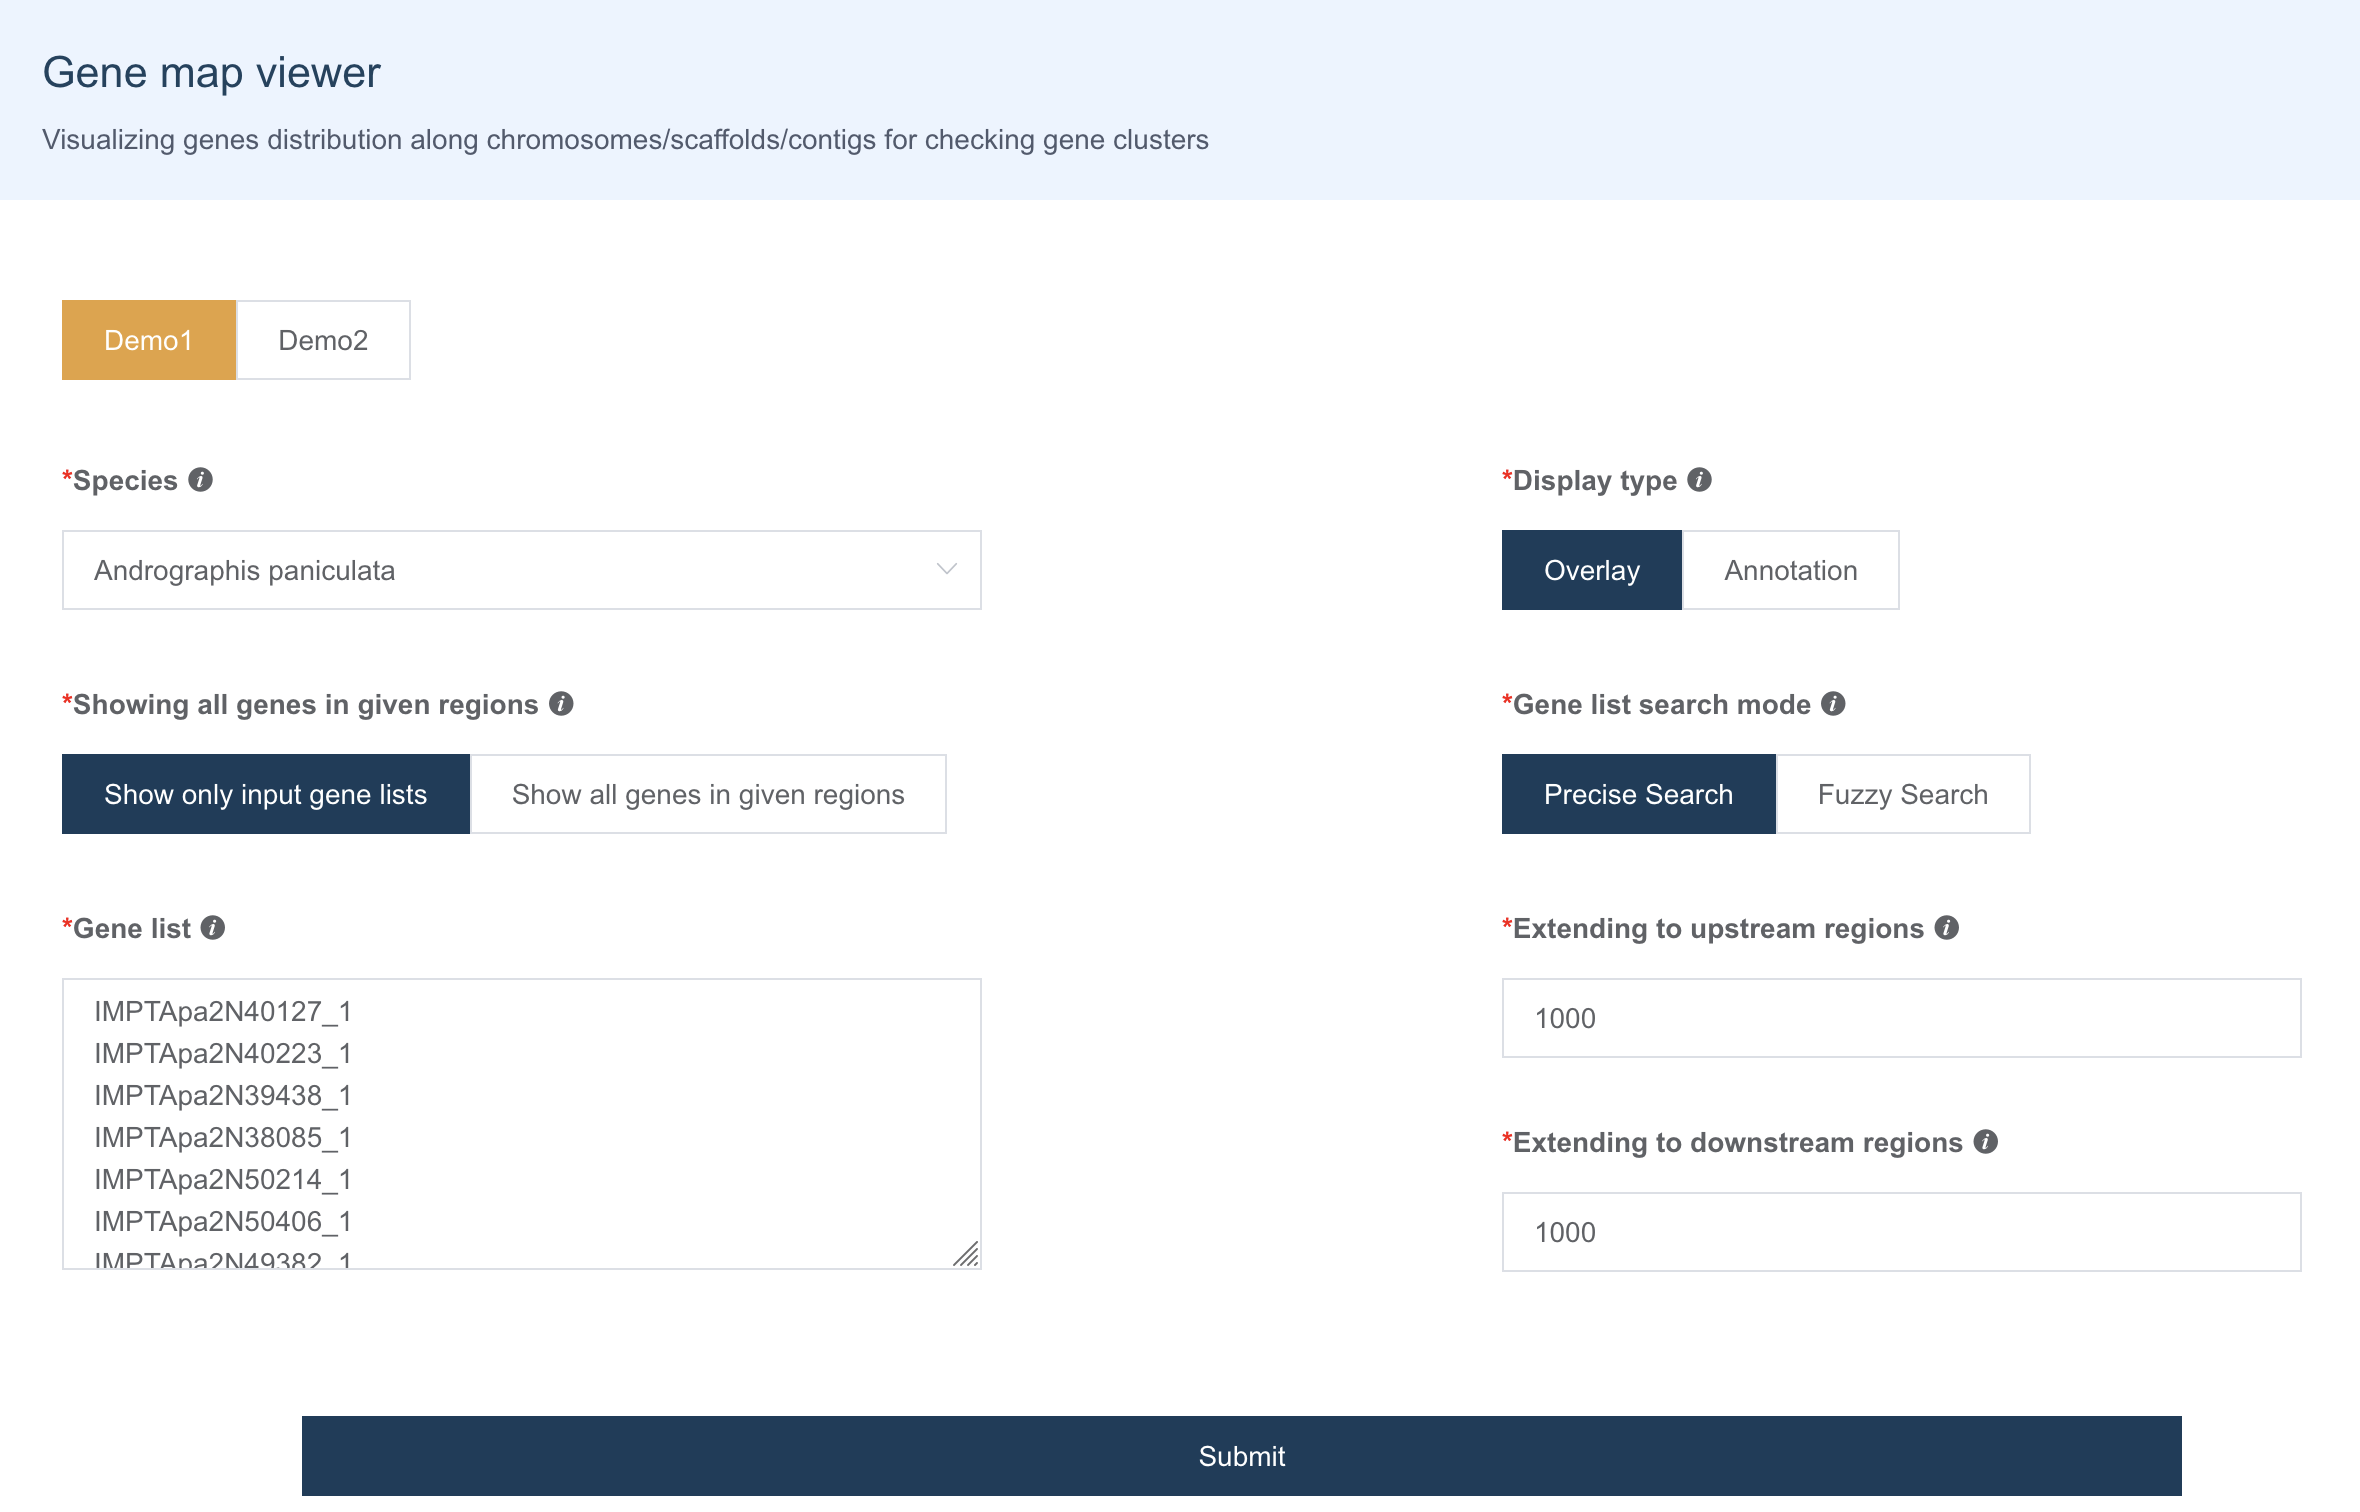Open info tooltip for Showing all genes
Image resolution: width=2360 pixels, height=1512 pixels.
tap(561, 704)
